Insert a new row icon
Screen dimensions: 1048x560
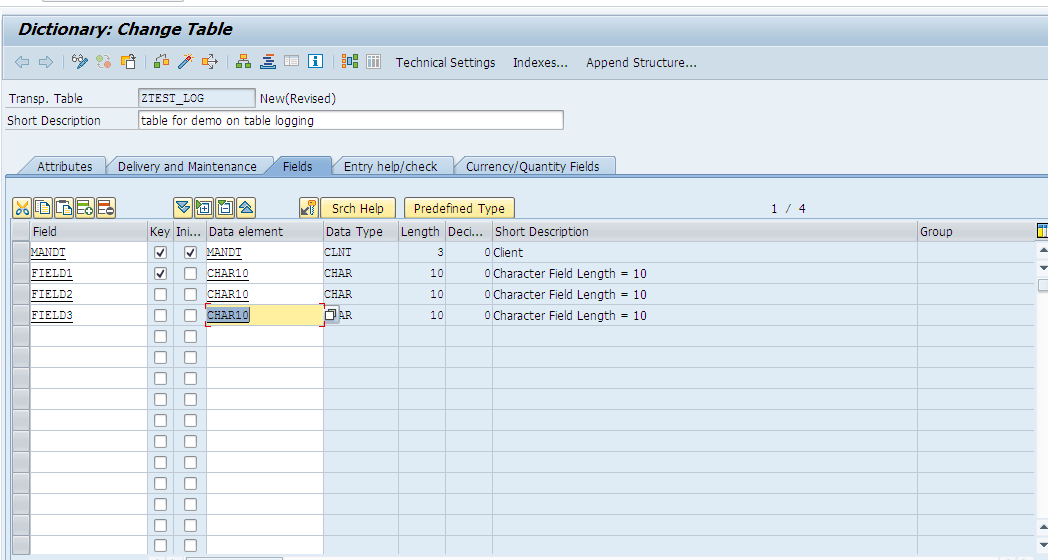(85, 208)
